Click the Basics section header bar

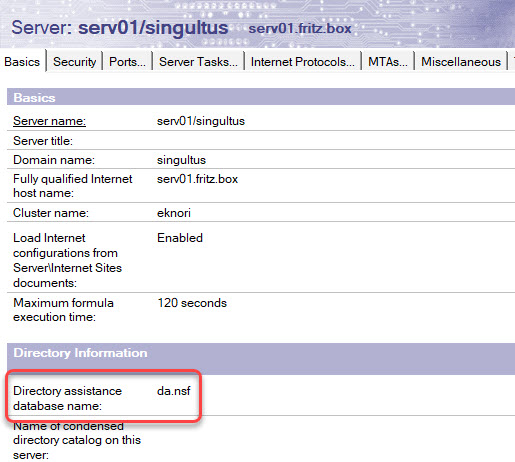pyautogui.click(x=261, y=97)
